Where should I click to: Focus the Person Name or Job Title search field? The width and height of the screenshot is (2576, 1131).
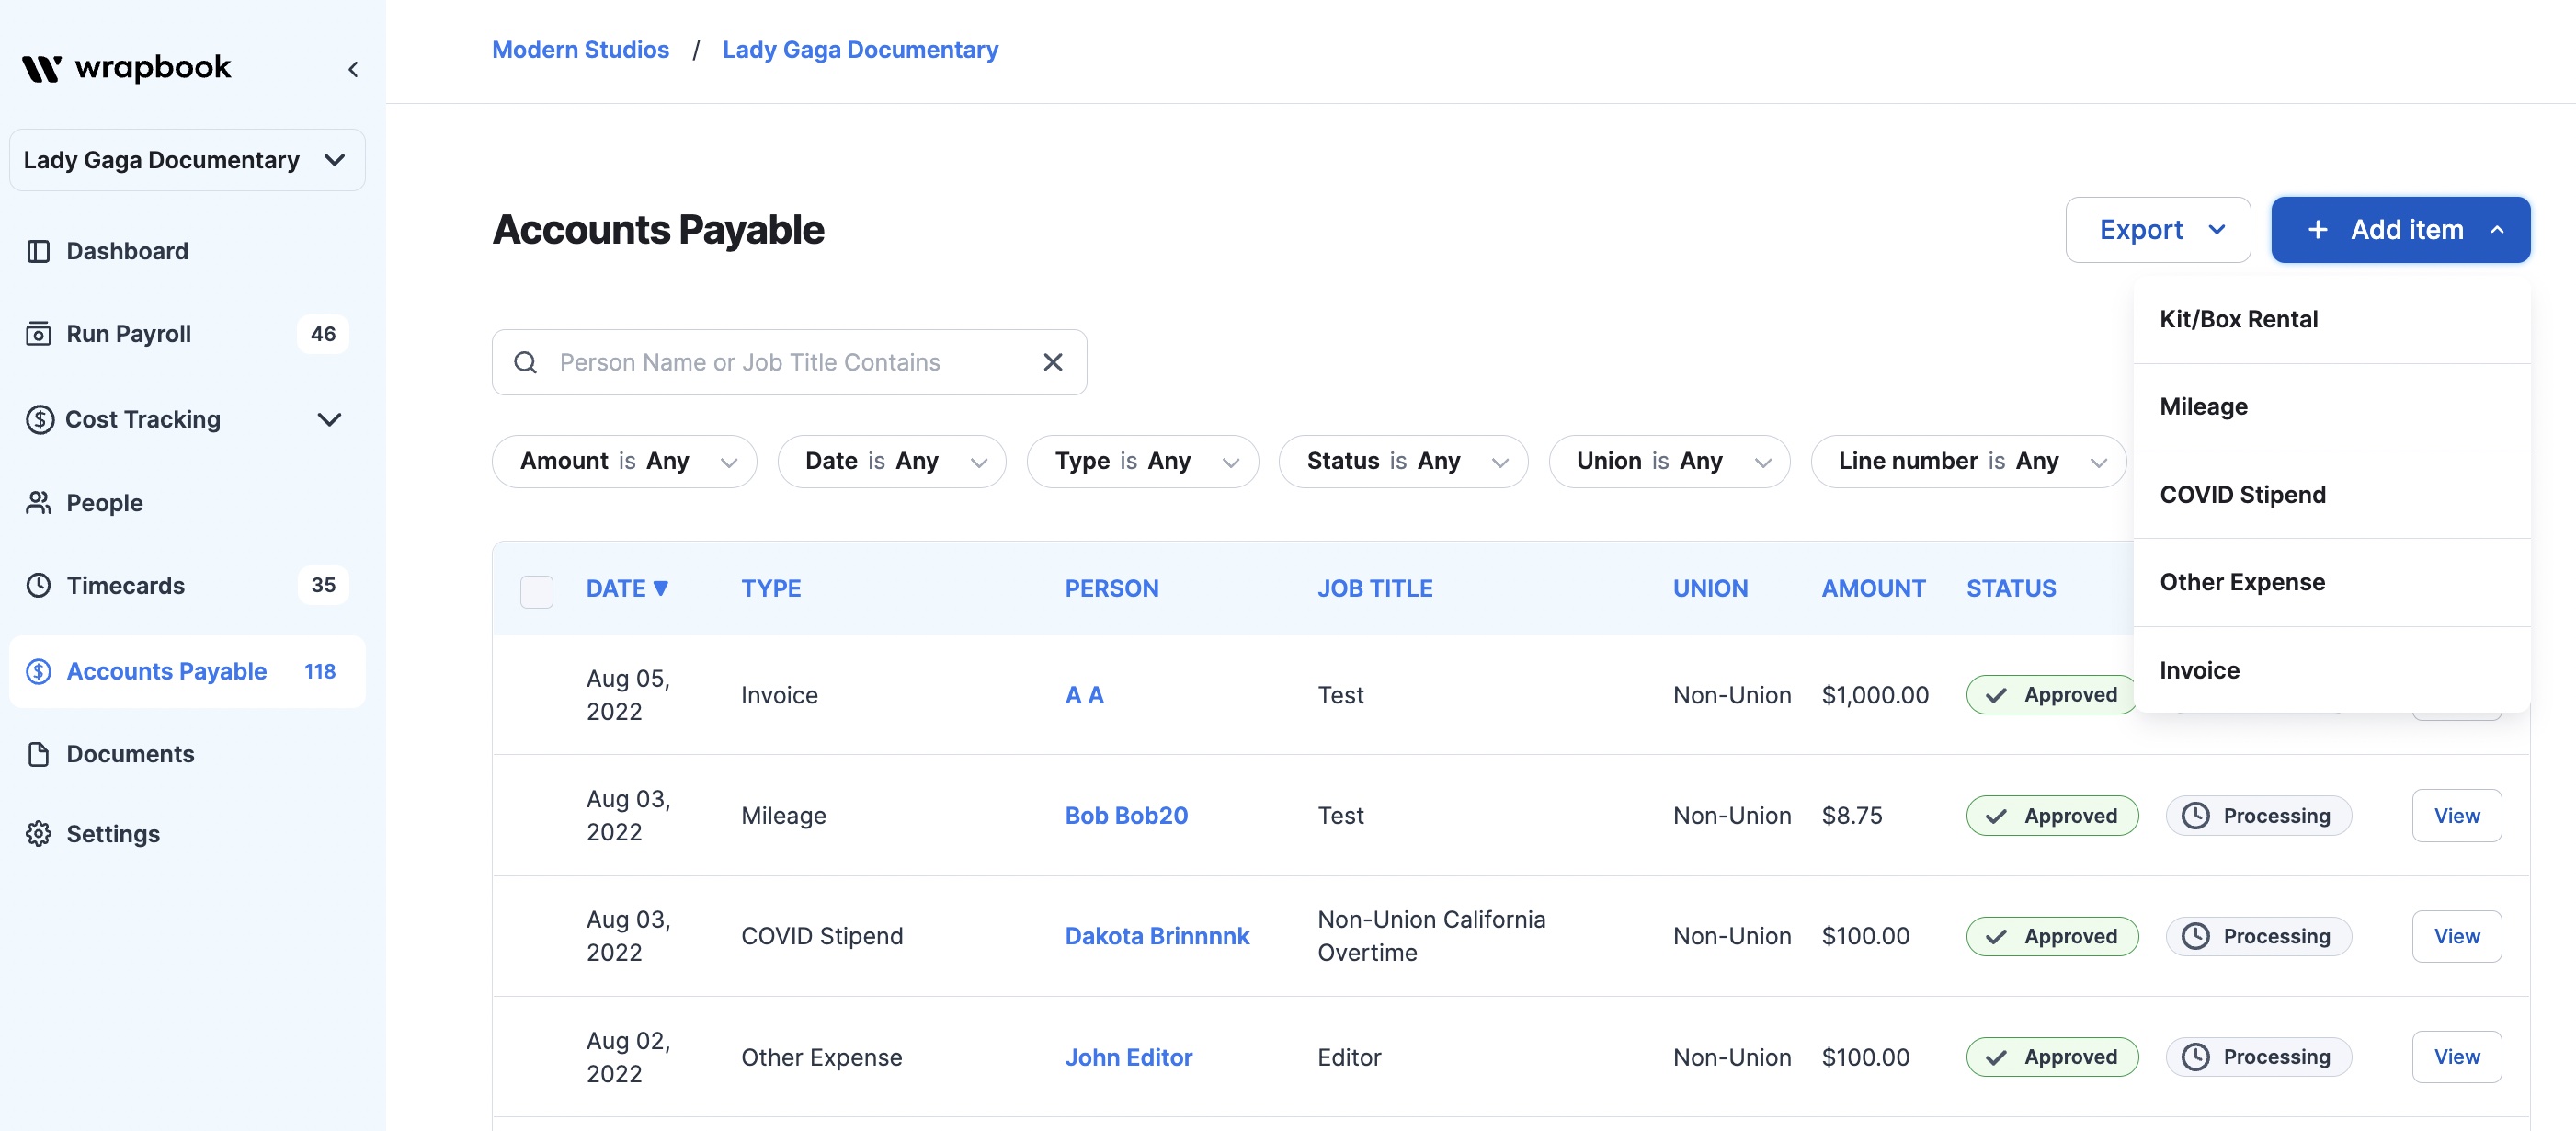[789, 362]
